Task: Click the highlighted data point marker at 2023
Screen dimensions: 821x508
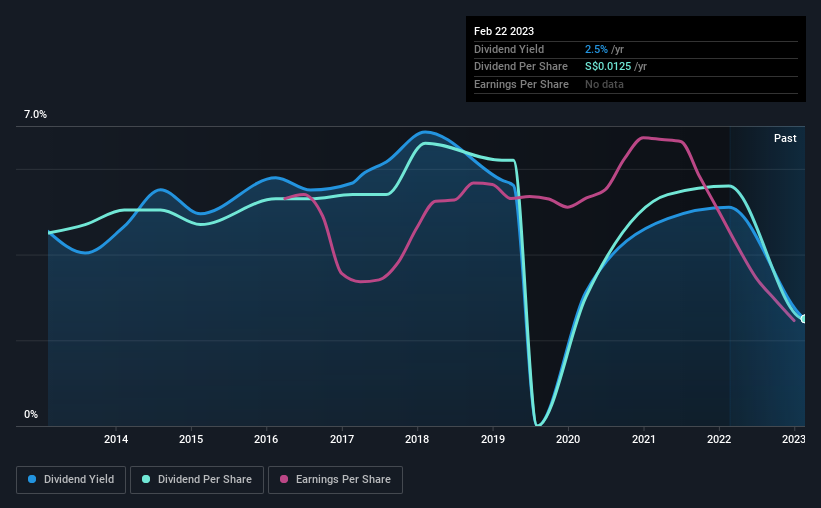Action: click(x=804, y=319)
